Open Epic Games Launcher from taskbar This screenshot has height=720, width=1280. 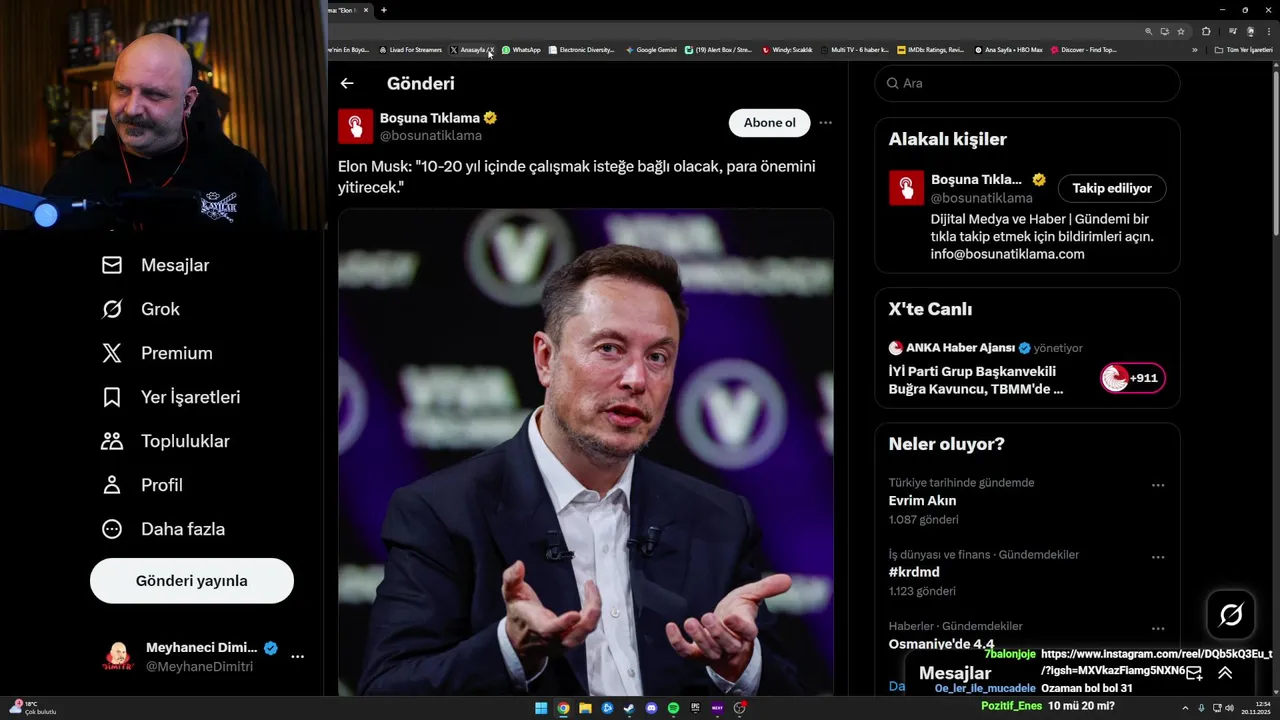[695, 708]
